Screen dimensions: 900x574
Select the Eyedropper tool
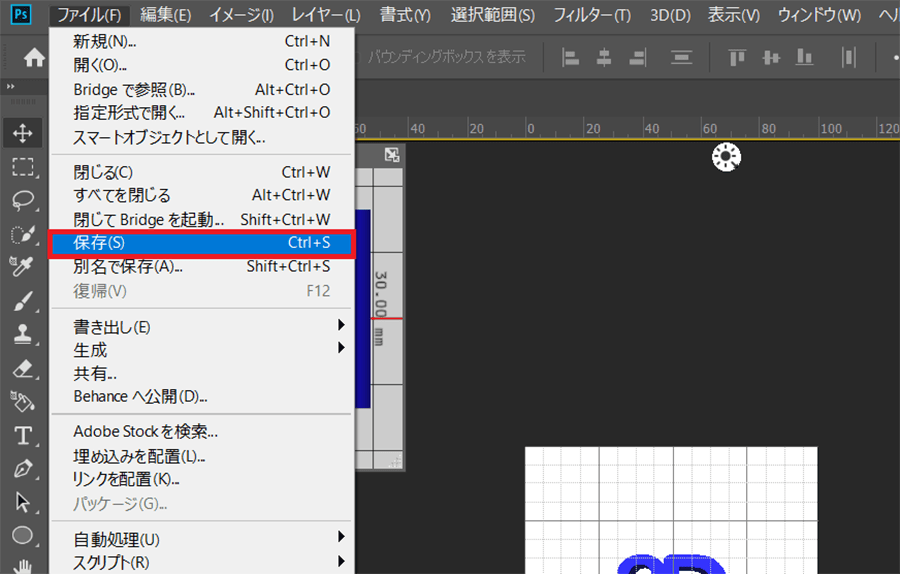coord(22,267)
